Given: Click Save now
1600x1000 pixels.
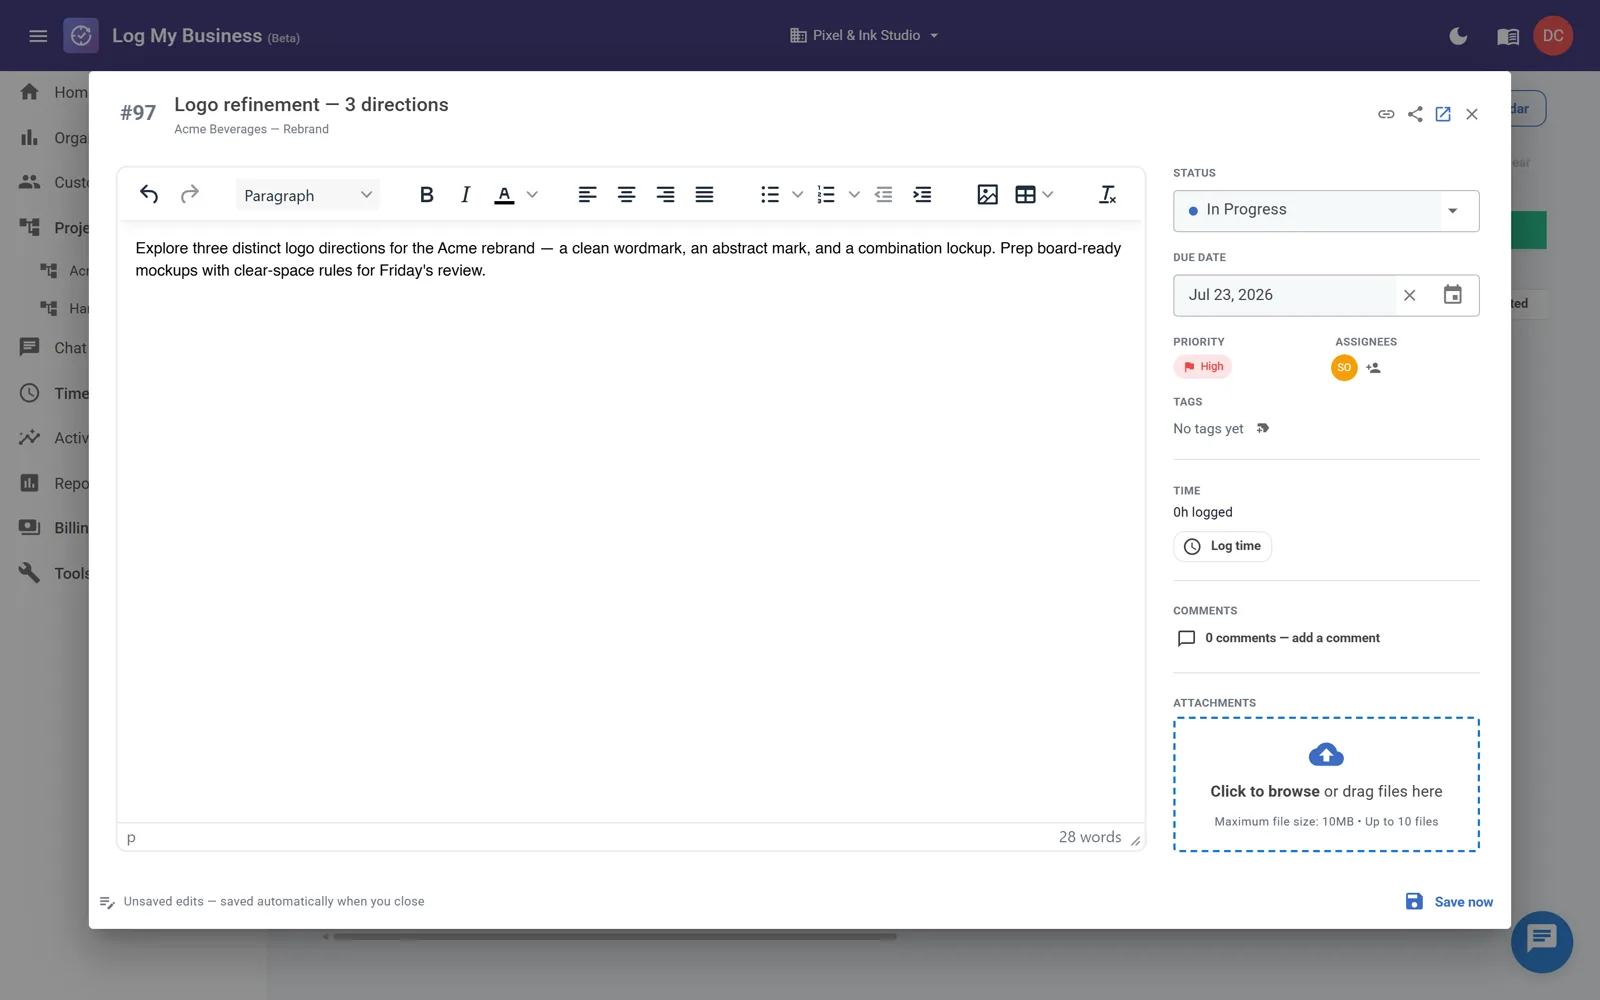Looking at the screenshot, I should pos(1449,902).
